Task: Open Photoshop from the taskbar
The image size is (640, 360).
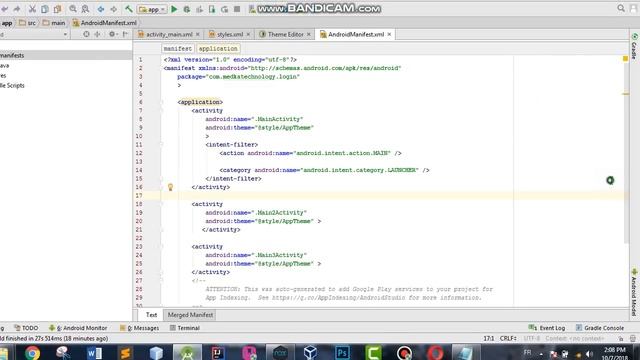Action: pyautogui.click(x=342, y=353)
